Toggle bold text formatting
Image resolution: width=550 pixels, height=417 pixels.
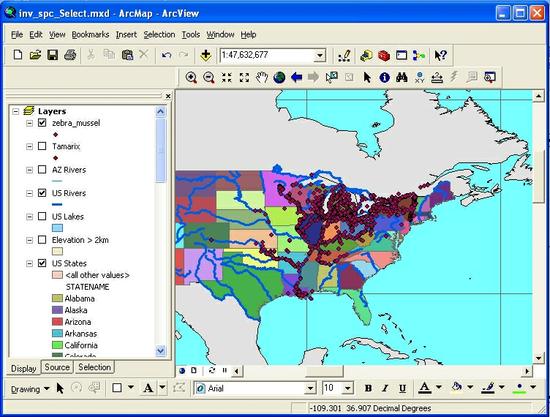click(x=368, y=388)
